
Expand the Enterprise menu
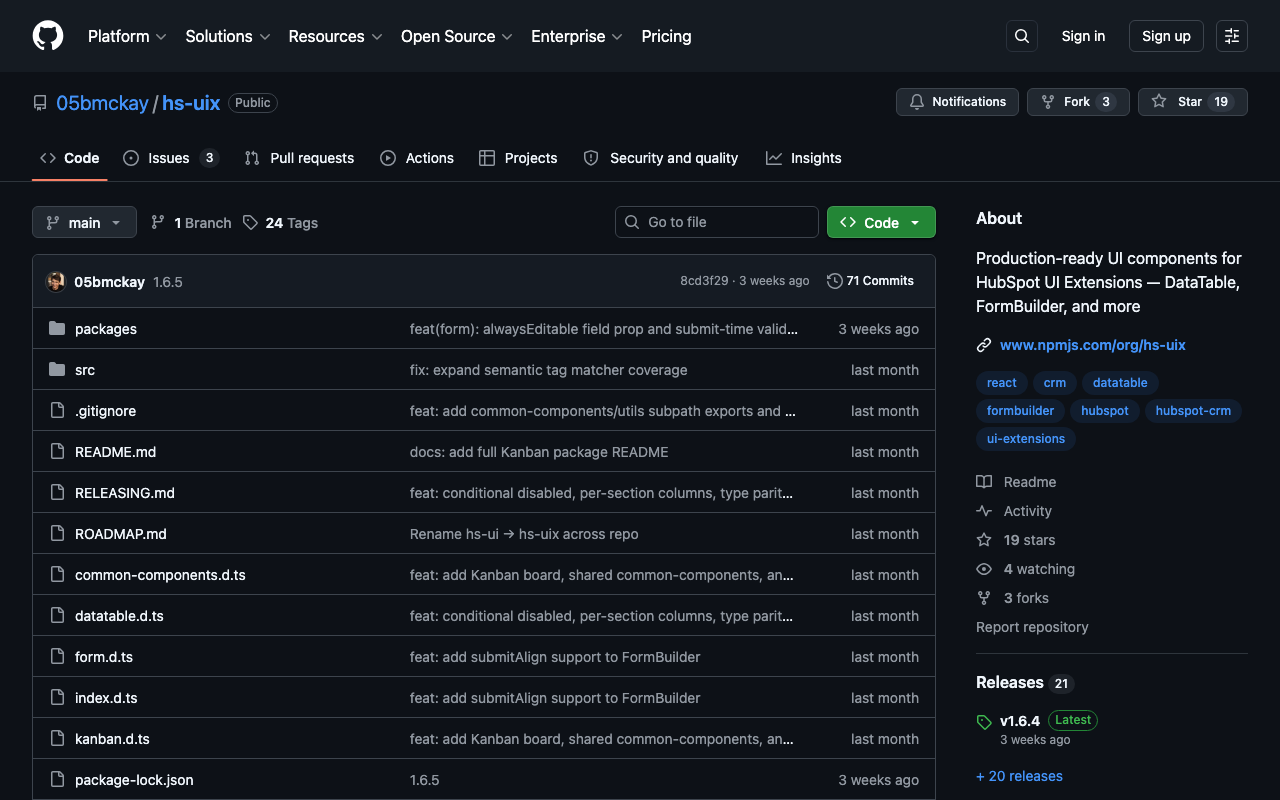click(577, 36)
